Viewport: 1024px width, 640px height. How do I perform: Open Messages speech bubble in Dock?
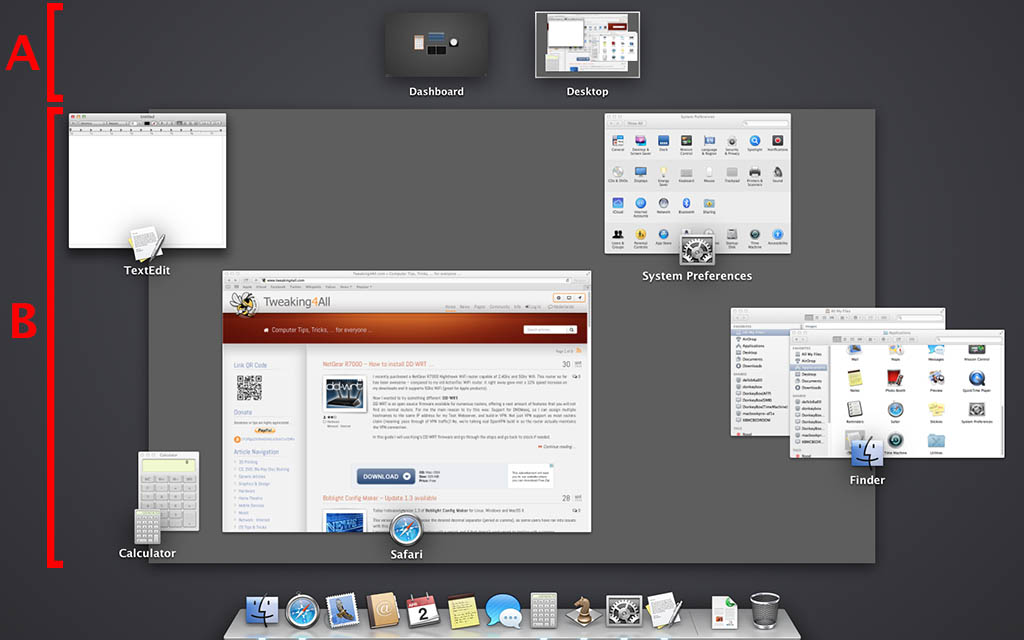[504, 612]
